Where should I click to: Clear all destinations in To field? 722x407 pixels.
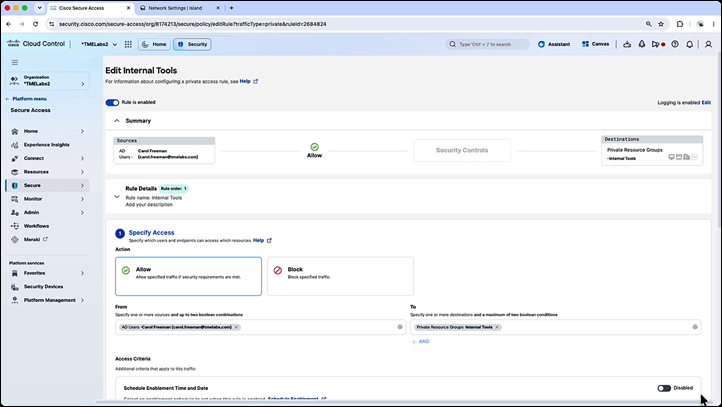coord(695,327)
